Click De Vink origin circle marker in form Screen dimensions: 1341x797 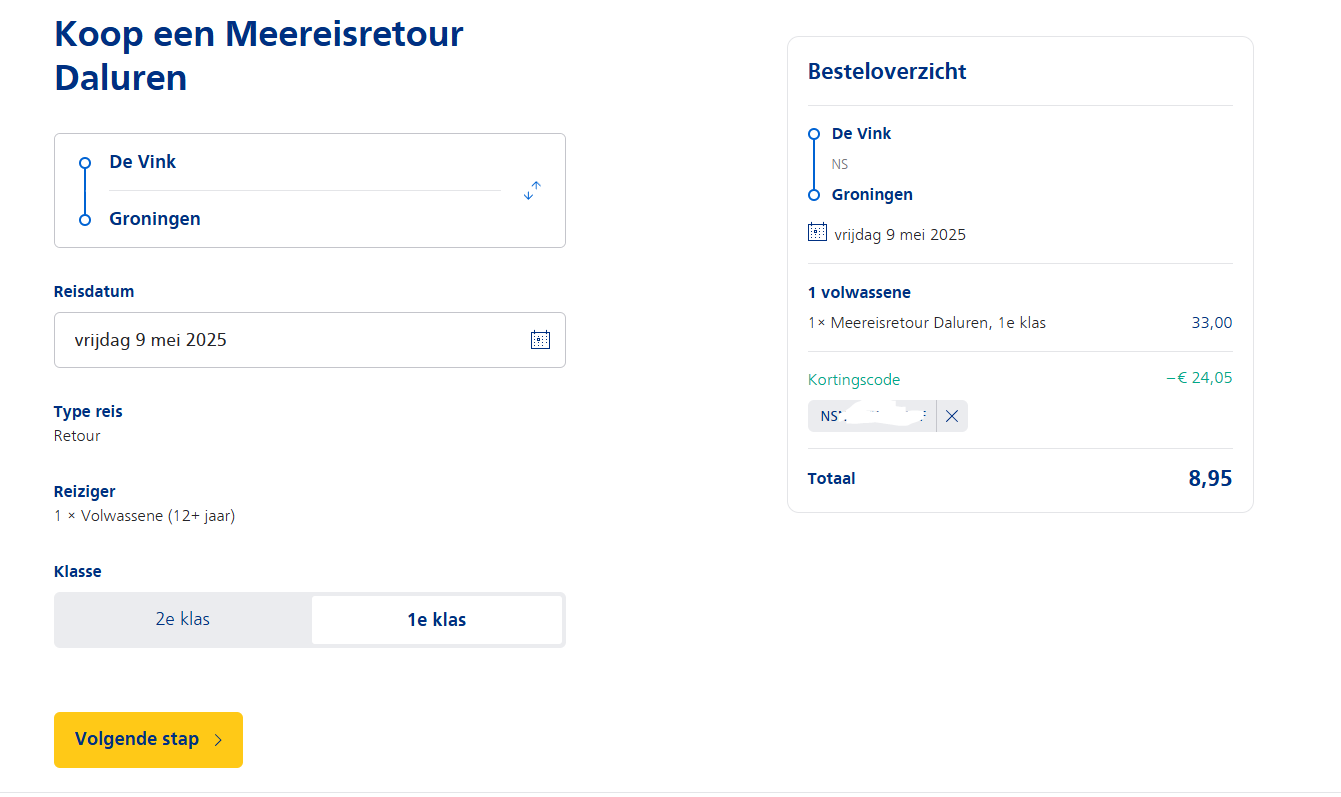85,162
